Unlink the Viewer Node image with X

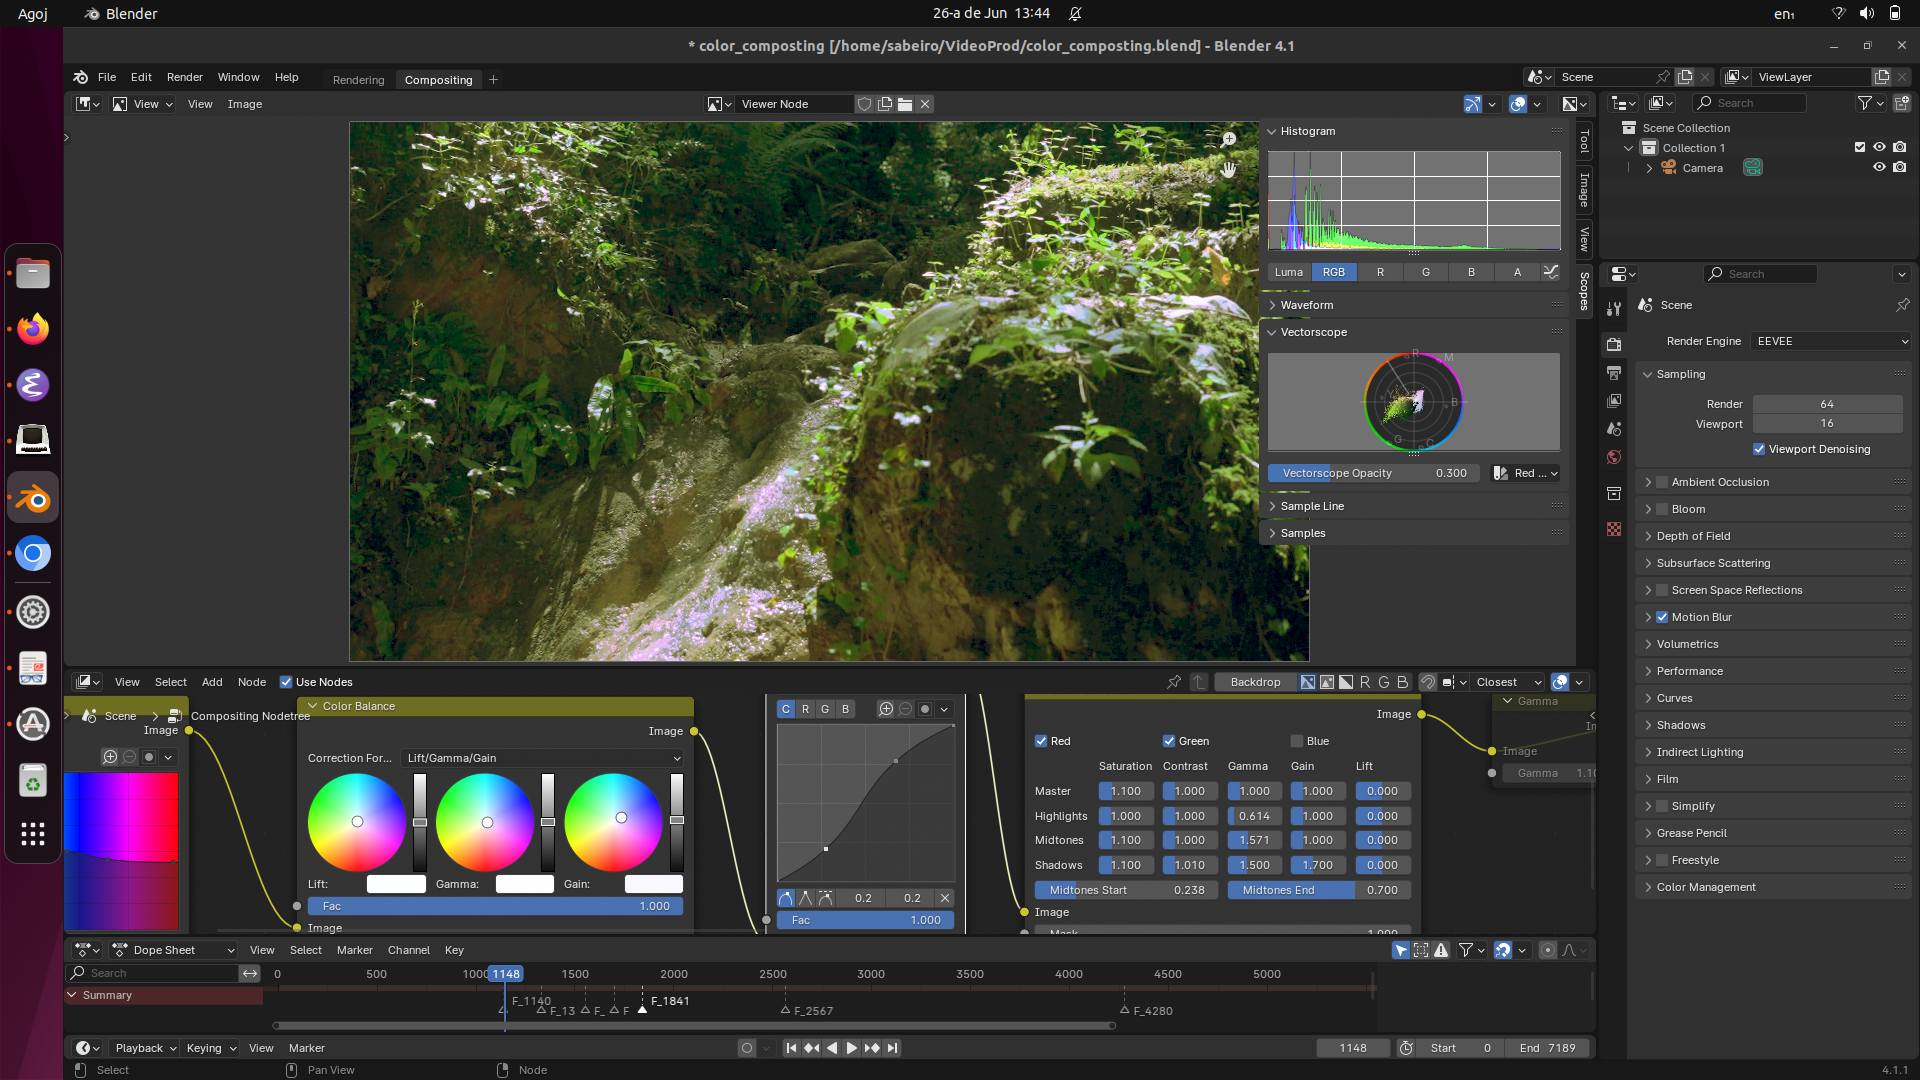926,104
